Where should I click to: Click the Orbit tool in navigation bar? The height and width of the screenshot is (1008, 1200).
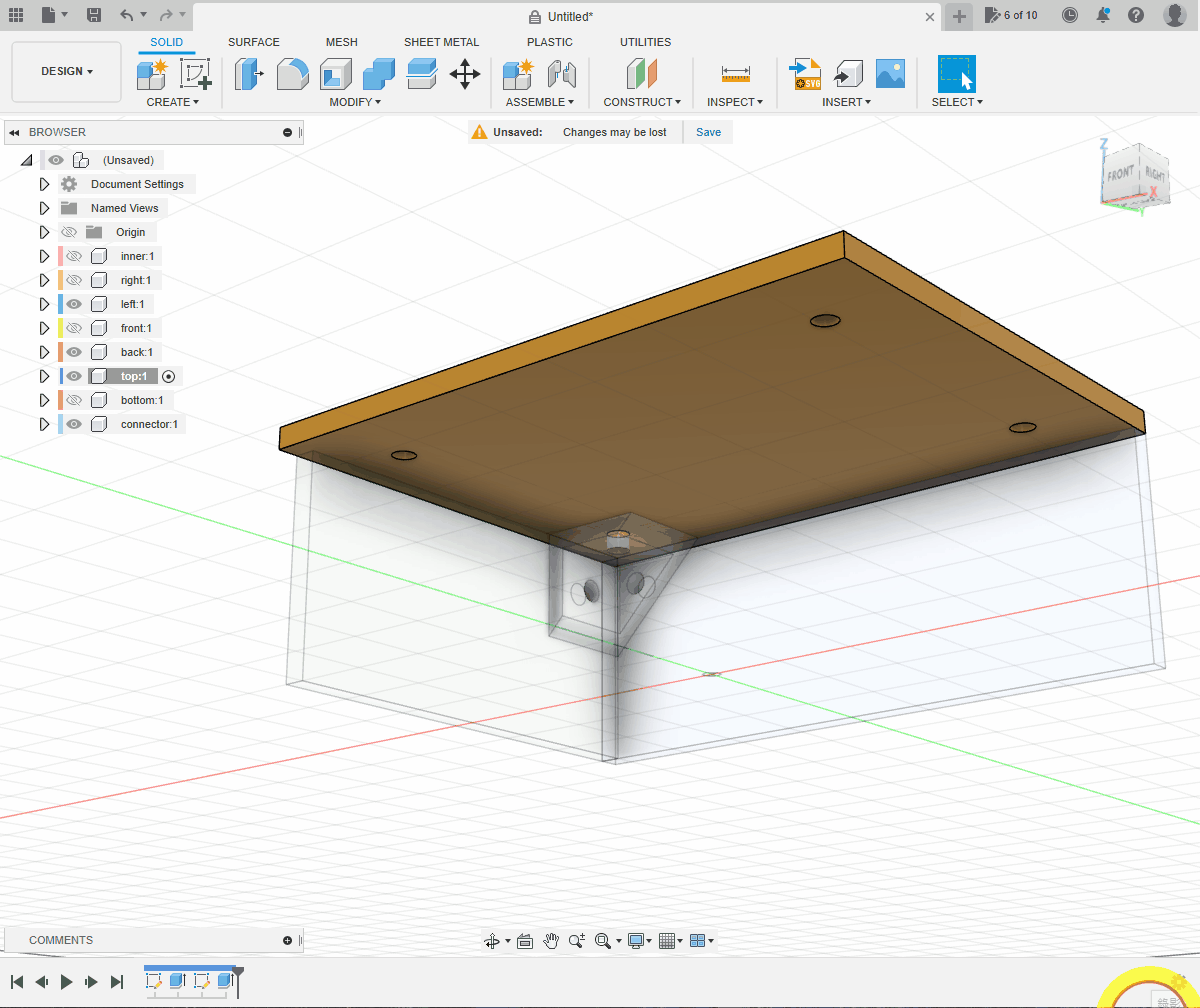[491, 941]
